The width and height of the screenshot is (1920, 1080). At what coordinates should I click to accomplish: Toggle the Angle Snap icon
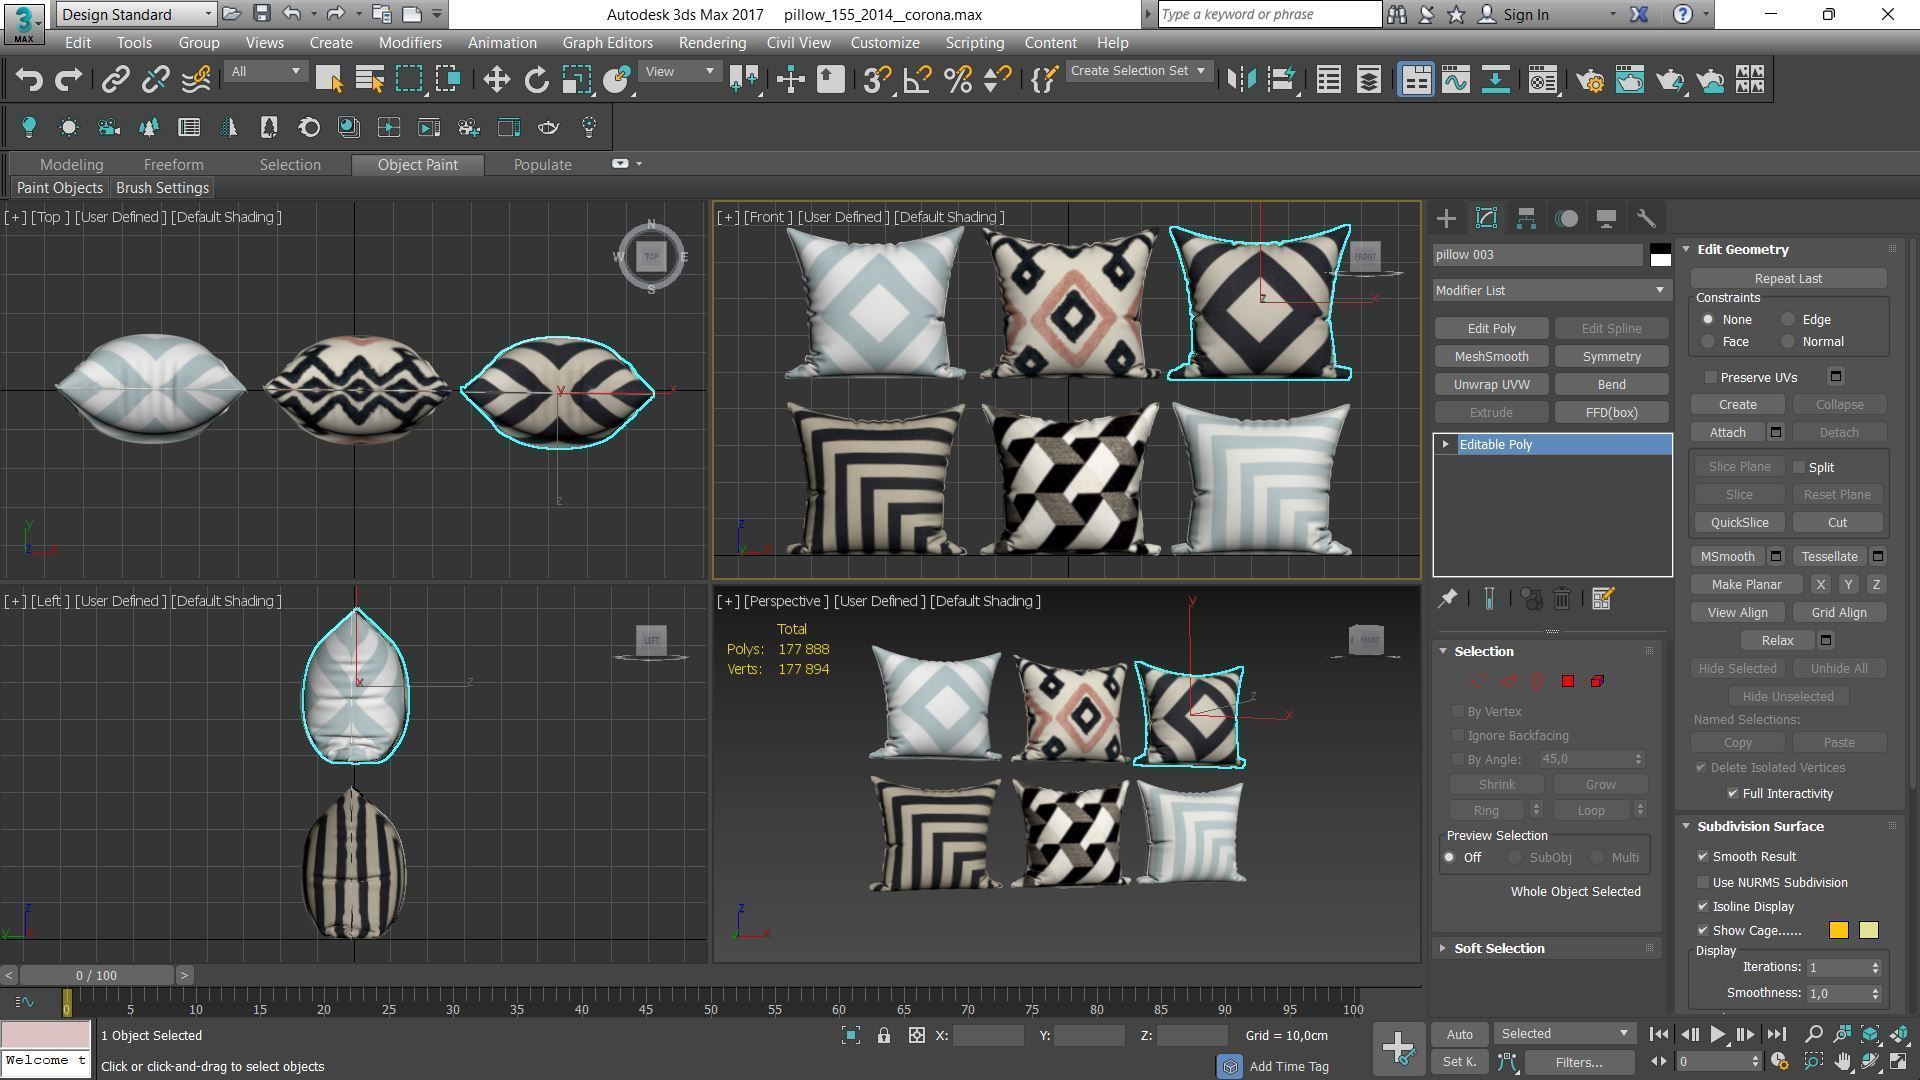[x=917, y=80]
